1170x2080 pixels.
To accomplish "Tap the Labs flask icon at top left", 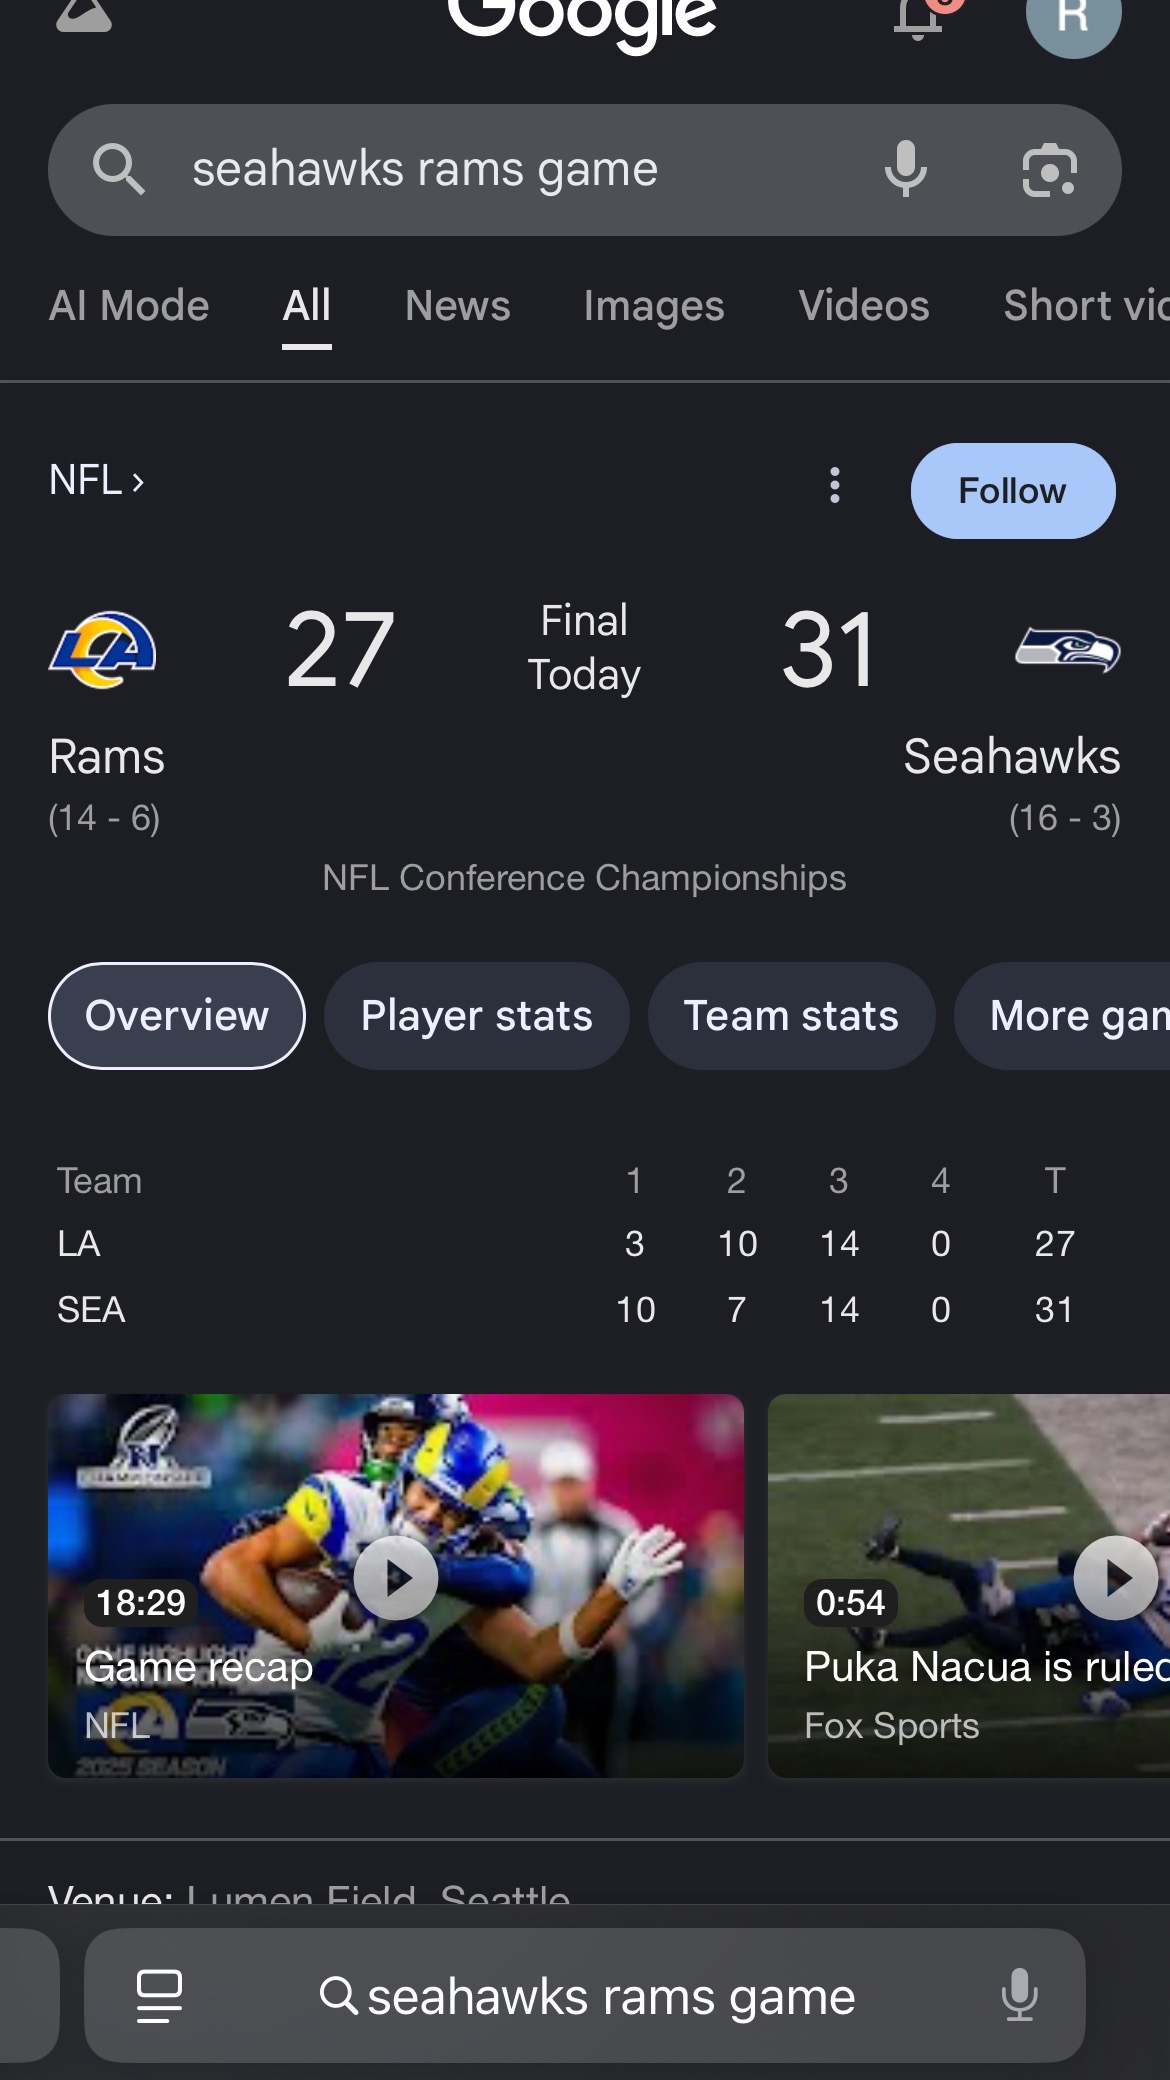I will coord(84,14).
